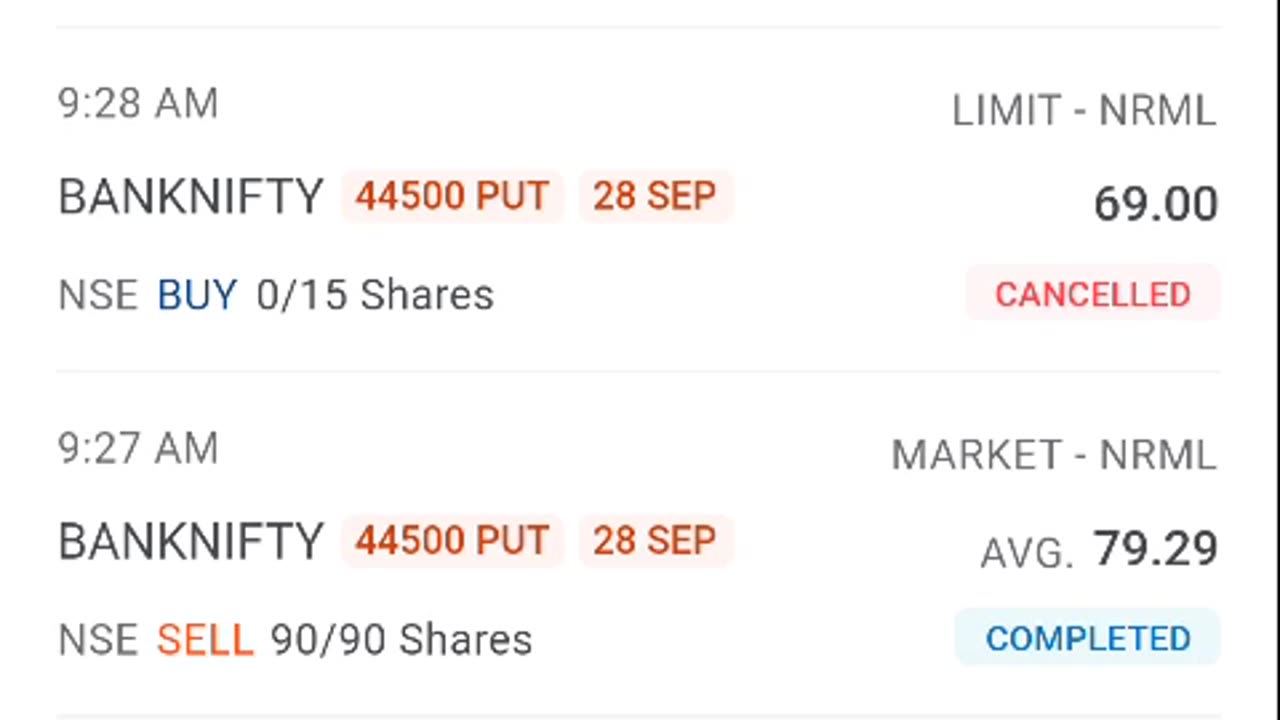Click the 69.00 limit price
Image resolution: width=1280 pixels, height=720 pixels.
pyautogui.click(x=1155, y=204)
